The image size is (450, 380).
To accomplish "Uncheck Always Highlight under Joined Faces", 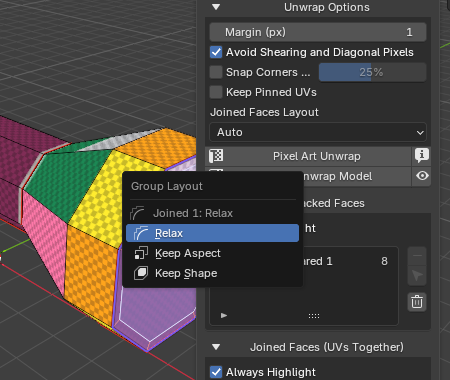I will pos(216,372).
